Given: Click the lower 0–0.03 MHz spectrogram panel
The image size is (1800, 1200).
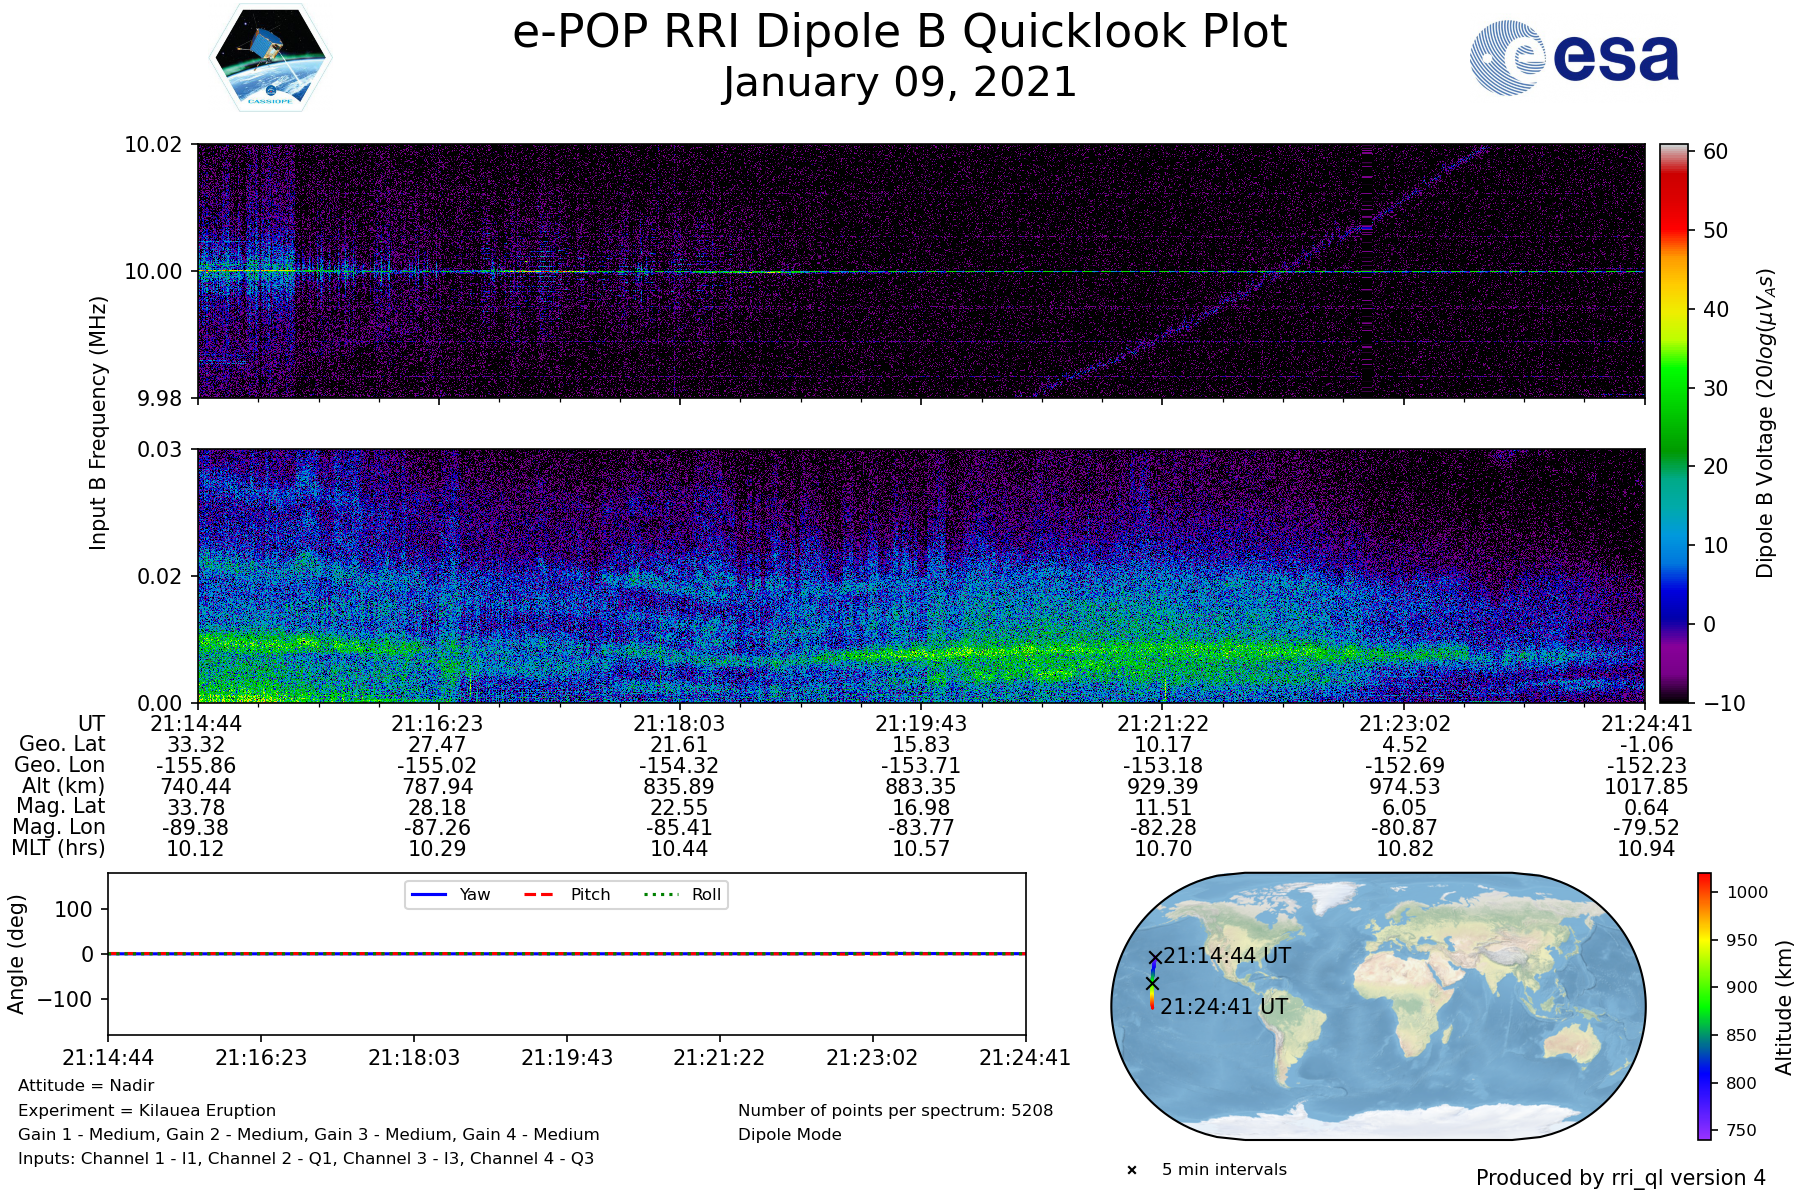Looking at the screenshot, I should 920,575.
